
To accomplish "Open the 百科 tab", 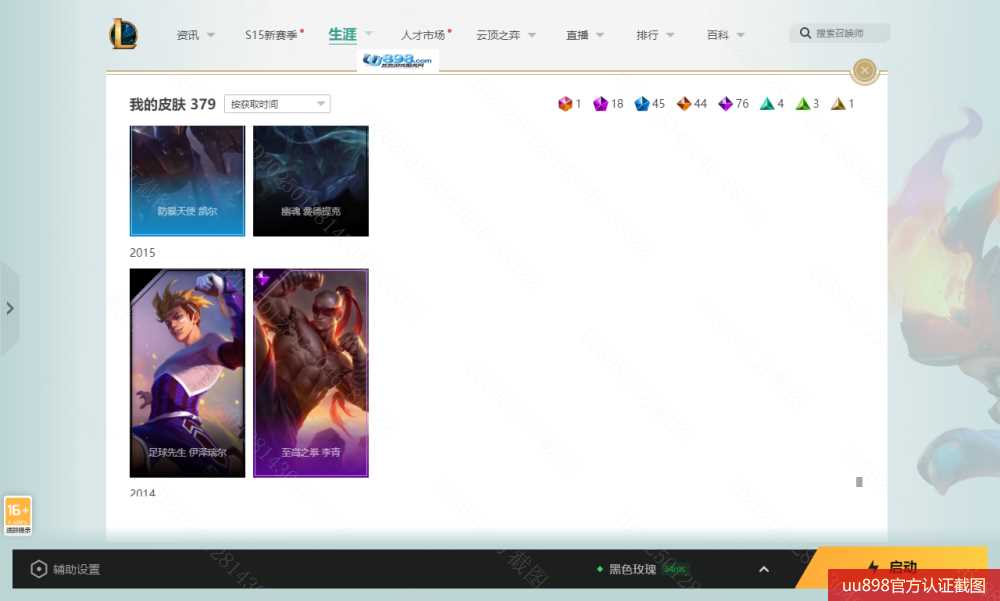I will click(x=717, y=35).
